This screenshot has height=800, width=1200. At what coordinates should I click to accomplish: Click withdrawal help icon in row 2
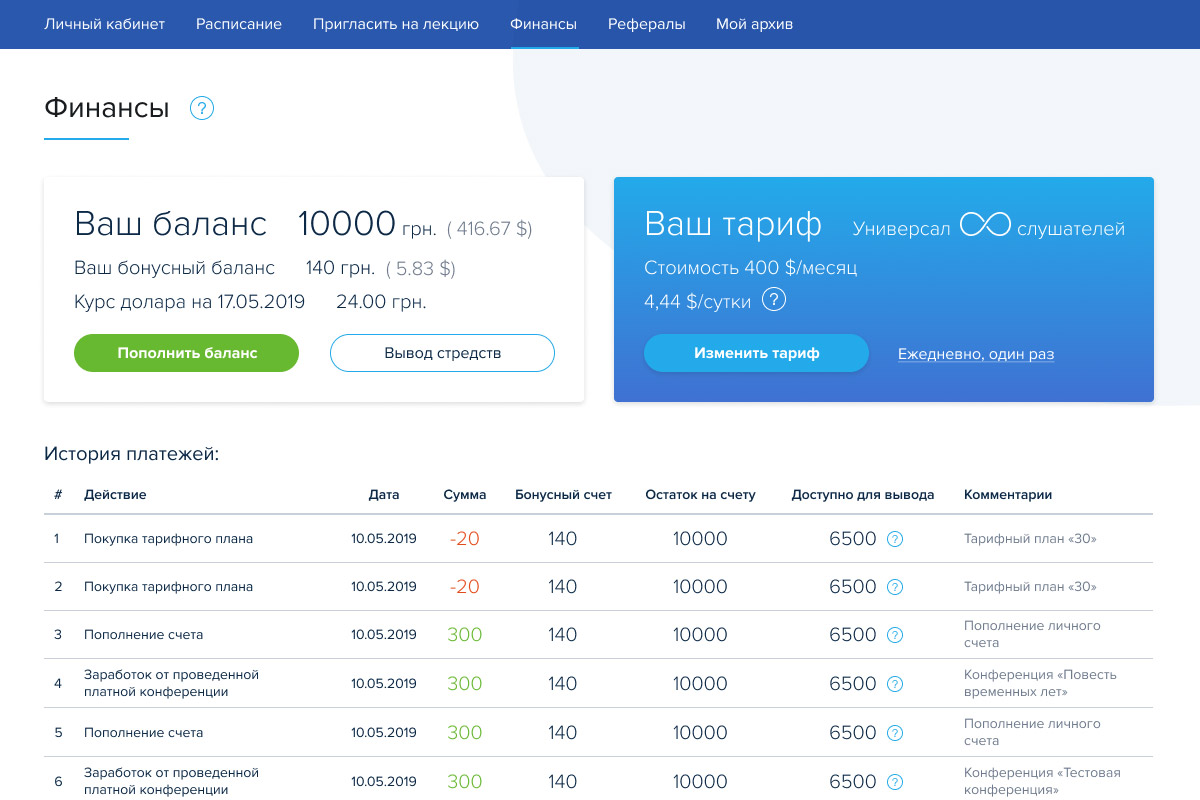pyautogui.click(x=895, y=587)
